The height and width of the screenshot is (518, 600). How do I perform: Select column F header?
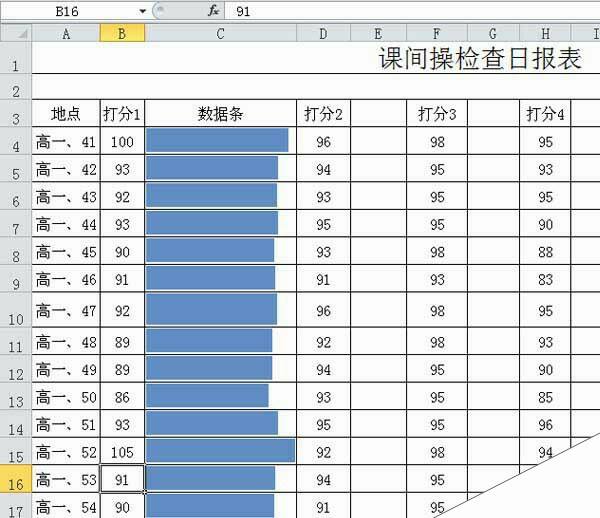click(x=437, y=33)
